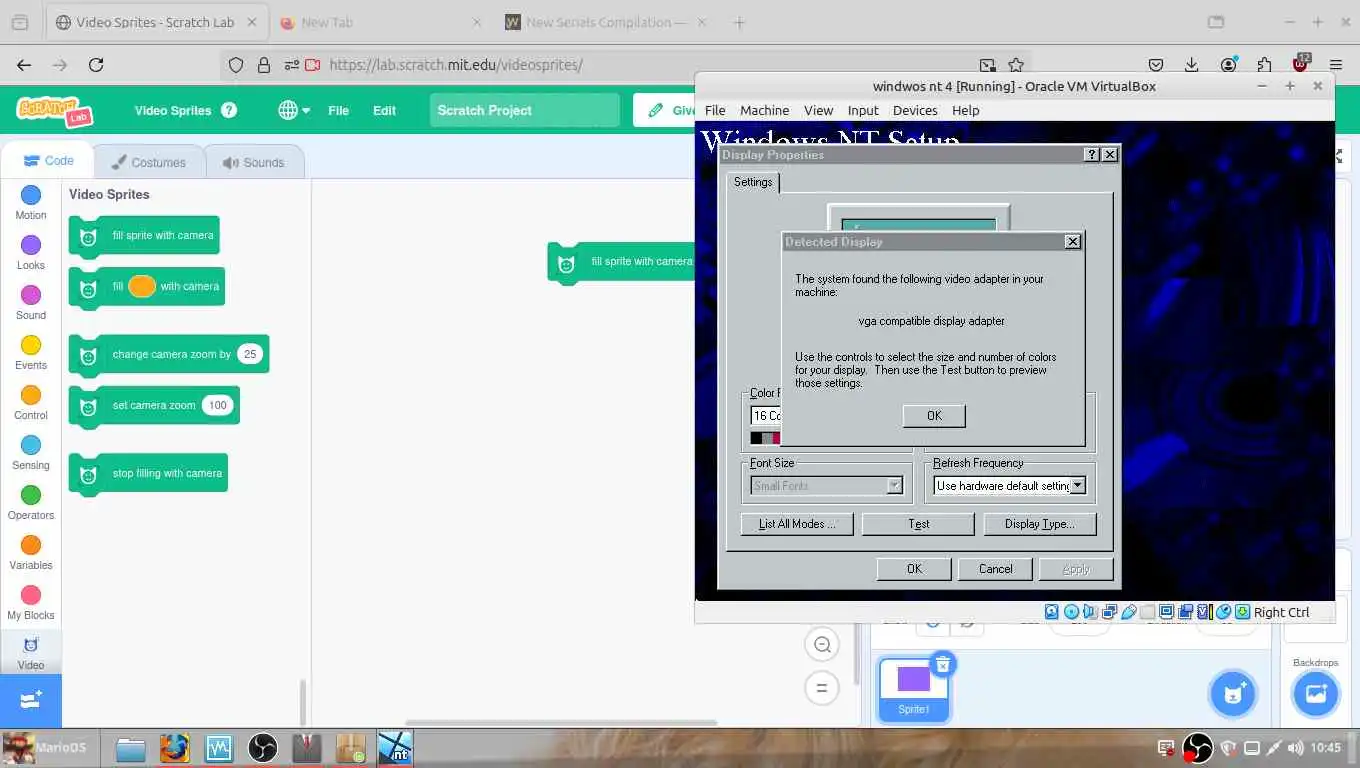Viewport: 1360px width, 768px height.
Task: Open the choose a sprite button
Action: [x=1233, y=694]
